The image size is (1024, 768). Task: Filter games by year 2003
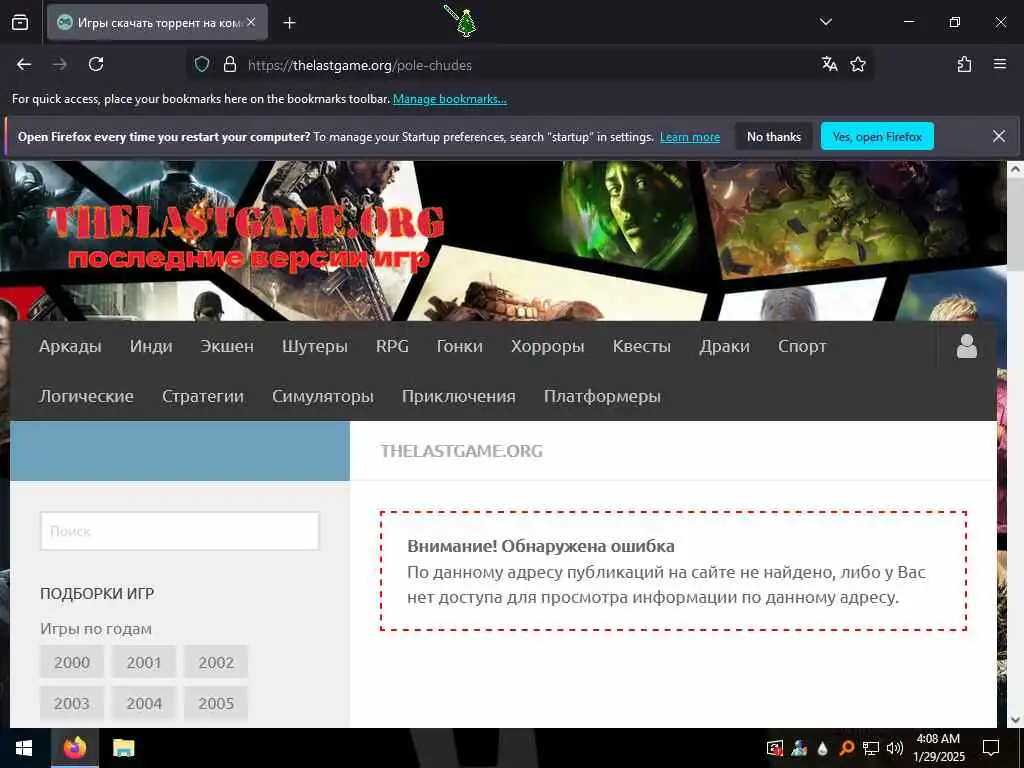72,703
